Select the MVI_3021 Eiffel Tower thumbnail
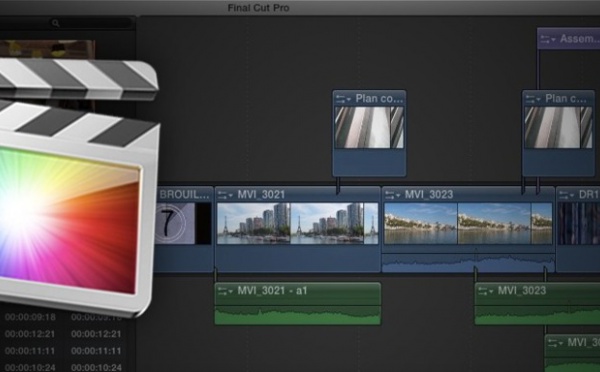The image size is (600, 372). (x=297, y=224)
